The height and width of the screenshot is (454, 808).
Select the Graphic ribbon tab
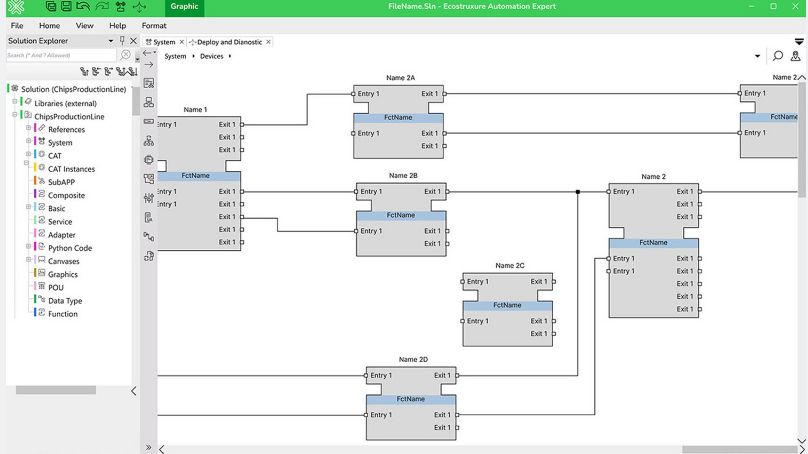tap(184, 7)
